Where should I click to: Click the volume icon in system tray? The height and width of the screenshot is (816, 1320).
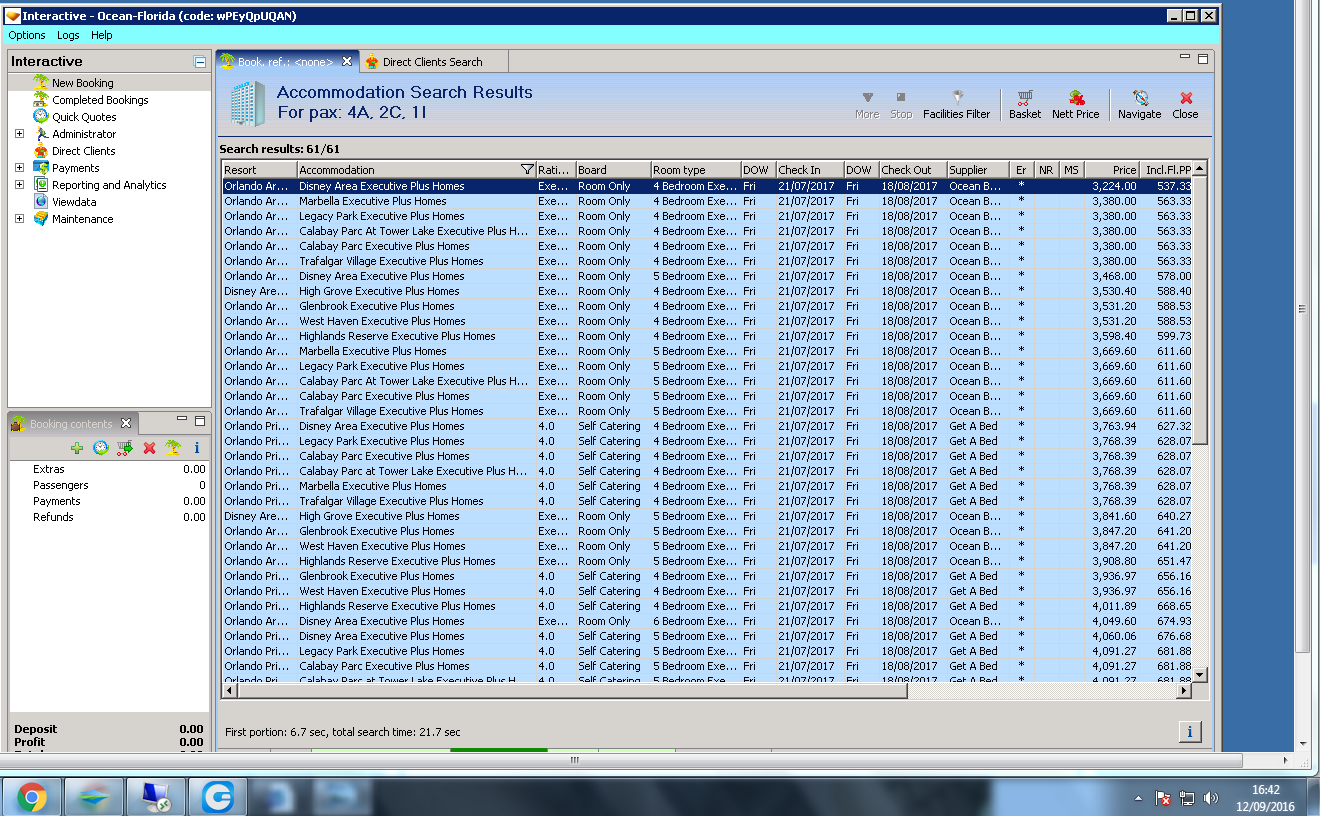click(x=1211, y=798)
